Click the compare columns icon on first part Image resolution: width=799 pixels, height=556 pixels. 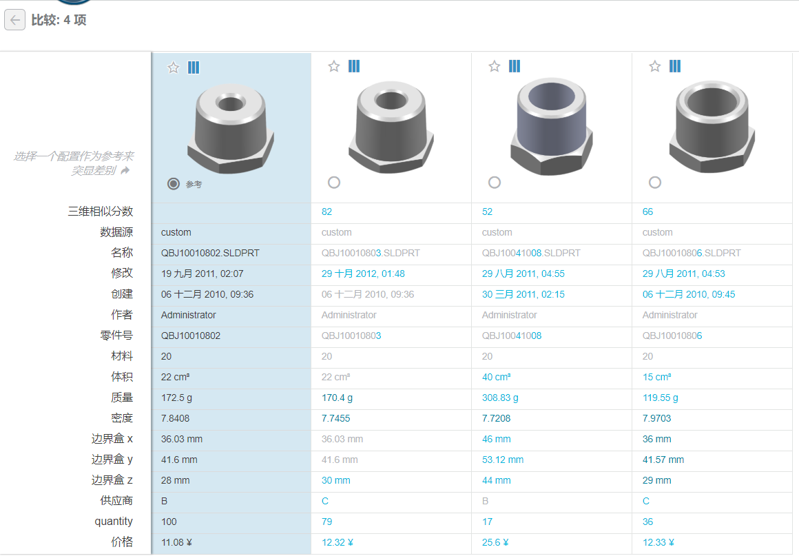point(194,67)
